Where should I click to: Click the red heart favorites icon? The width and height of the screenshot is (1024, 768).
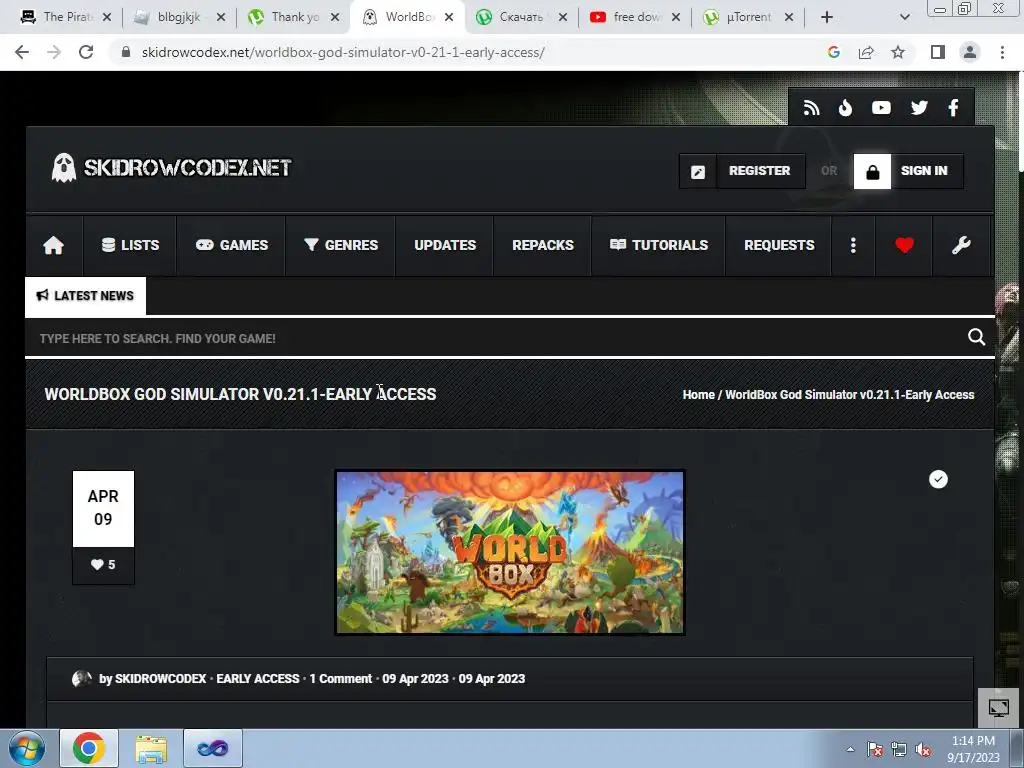904,246
